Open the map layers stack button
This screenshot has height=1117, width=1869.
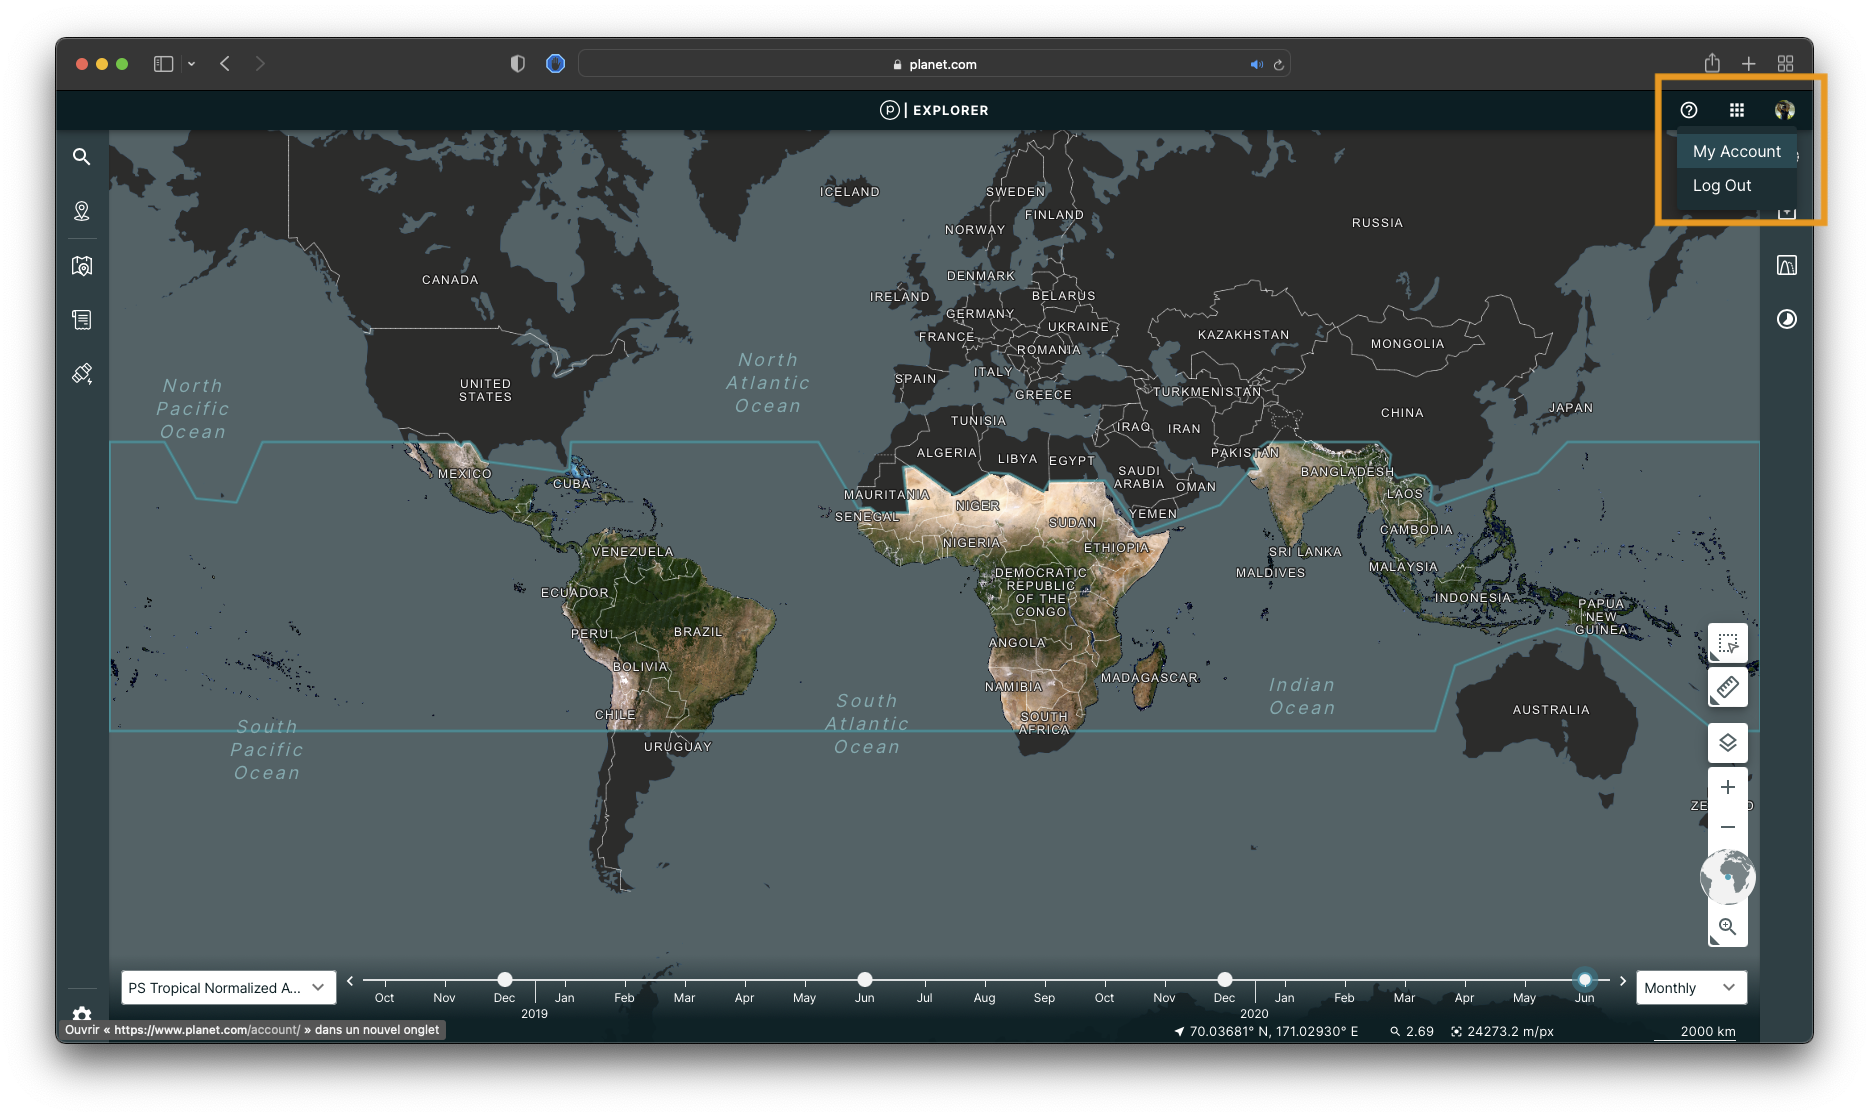pyautogui.click(x=1727, y=743)
